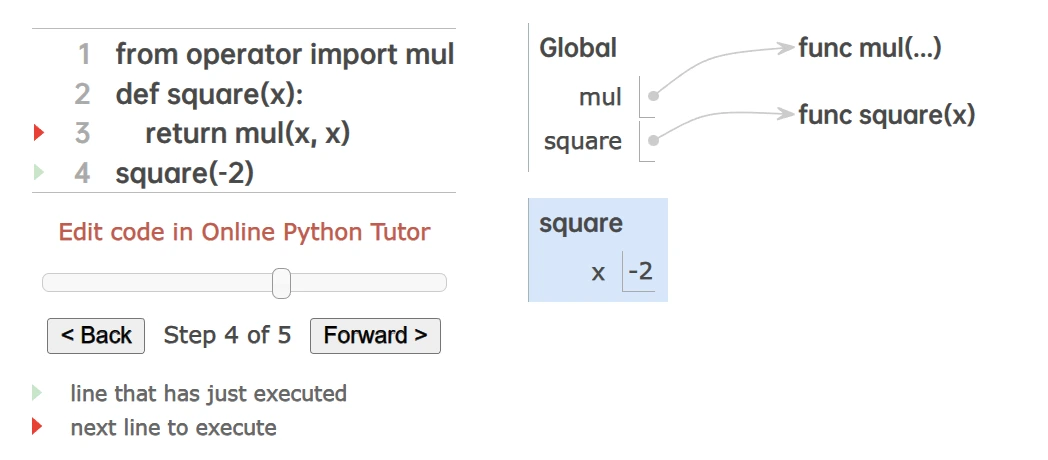1048x460 pixels.
Task: Click the red arrow in the legend
Action: point(38,427)
